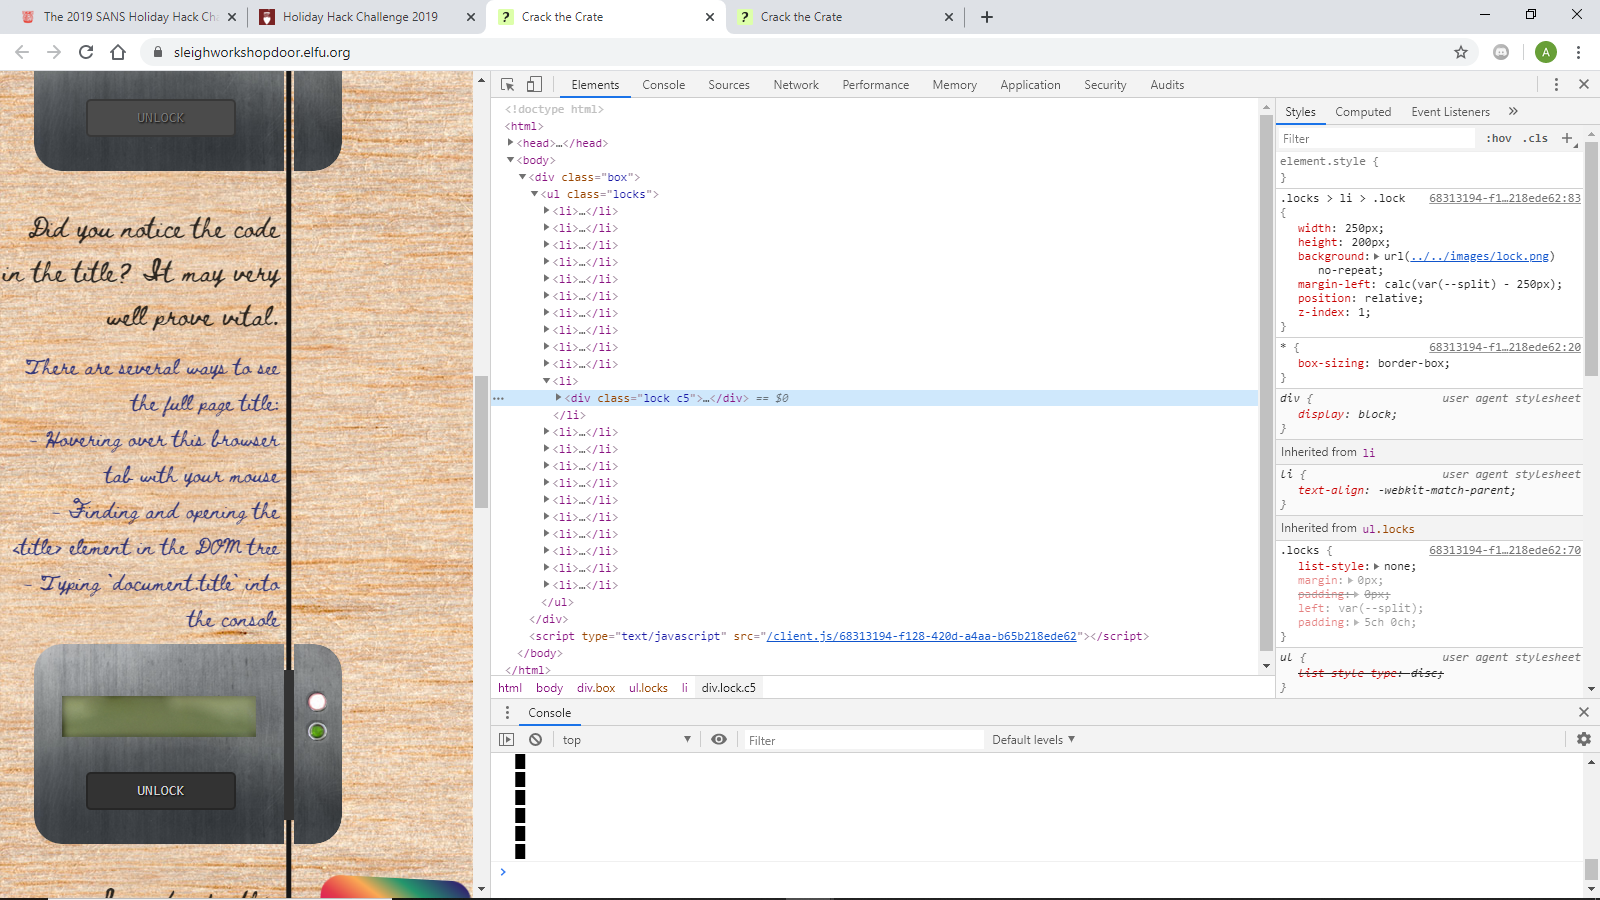Open the client.js script source link

click(921, 636)
